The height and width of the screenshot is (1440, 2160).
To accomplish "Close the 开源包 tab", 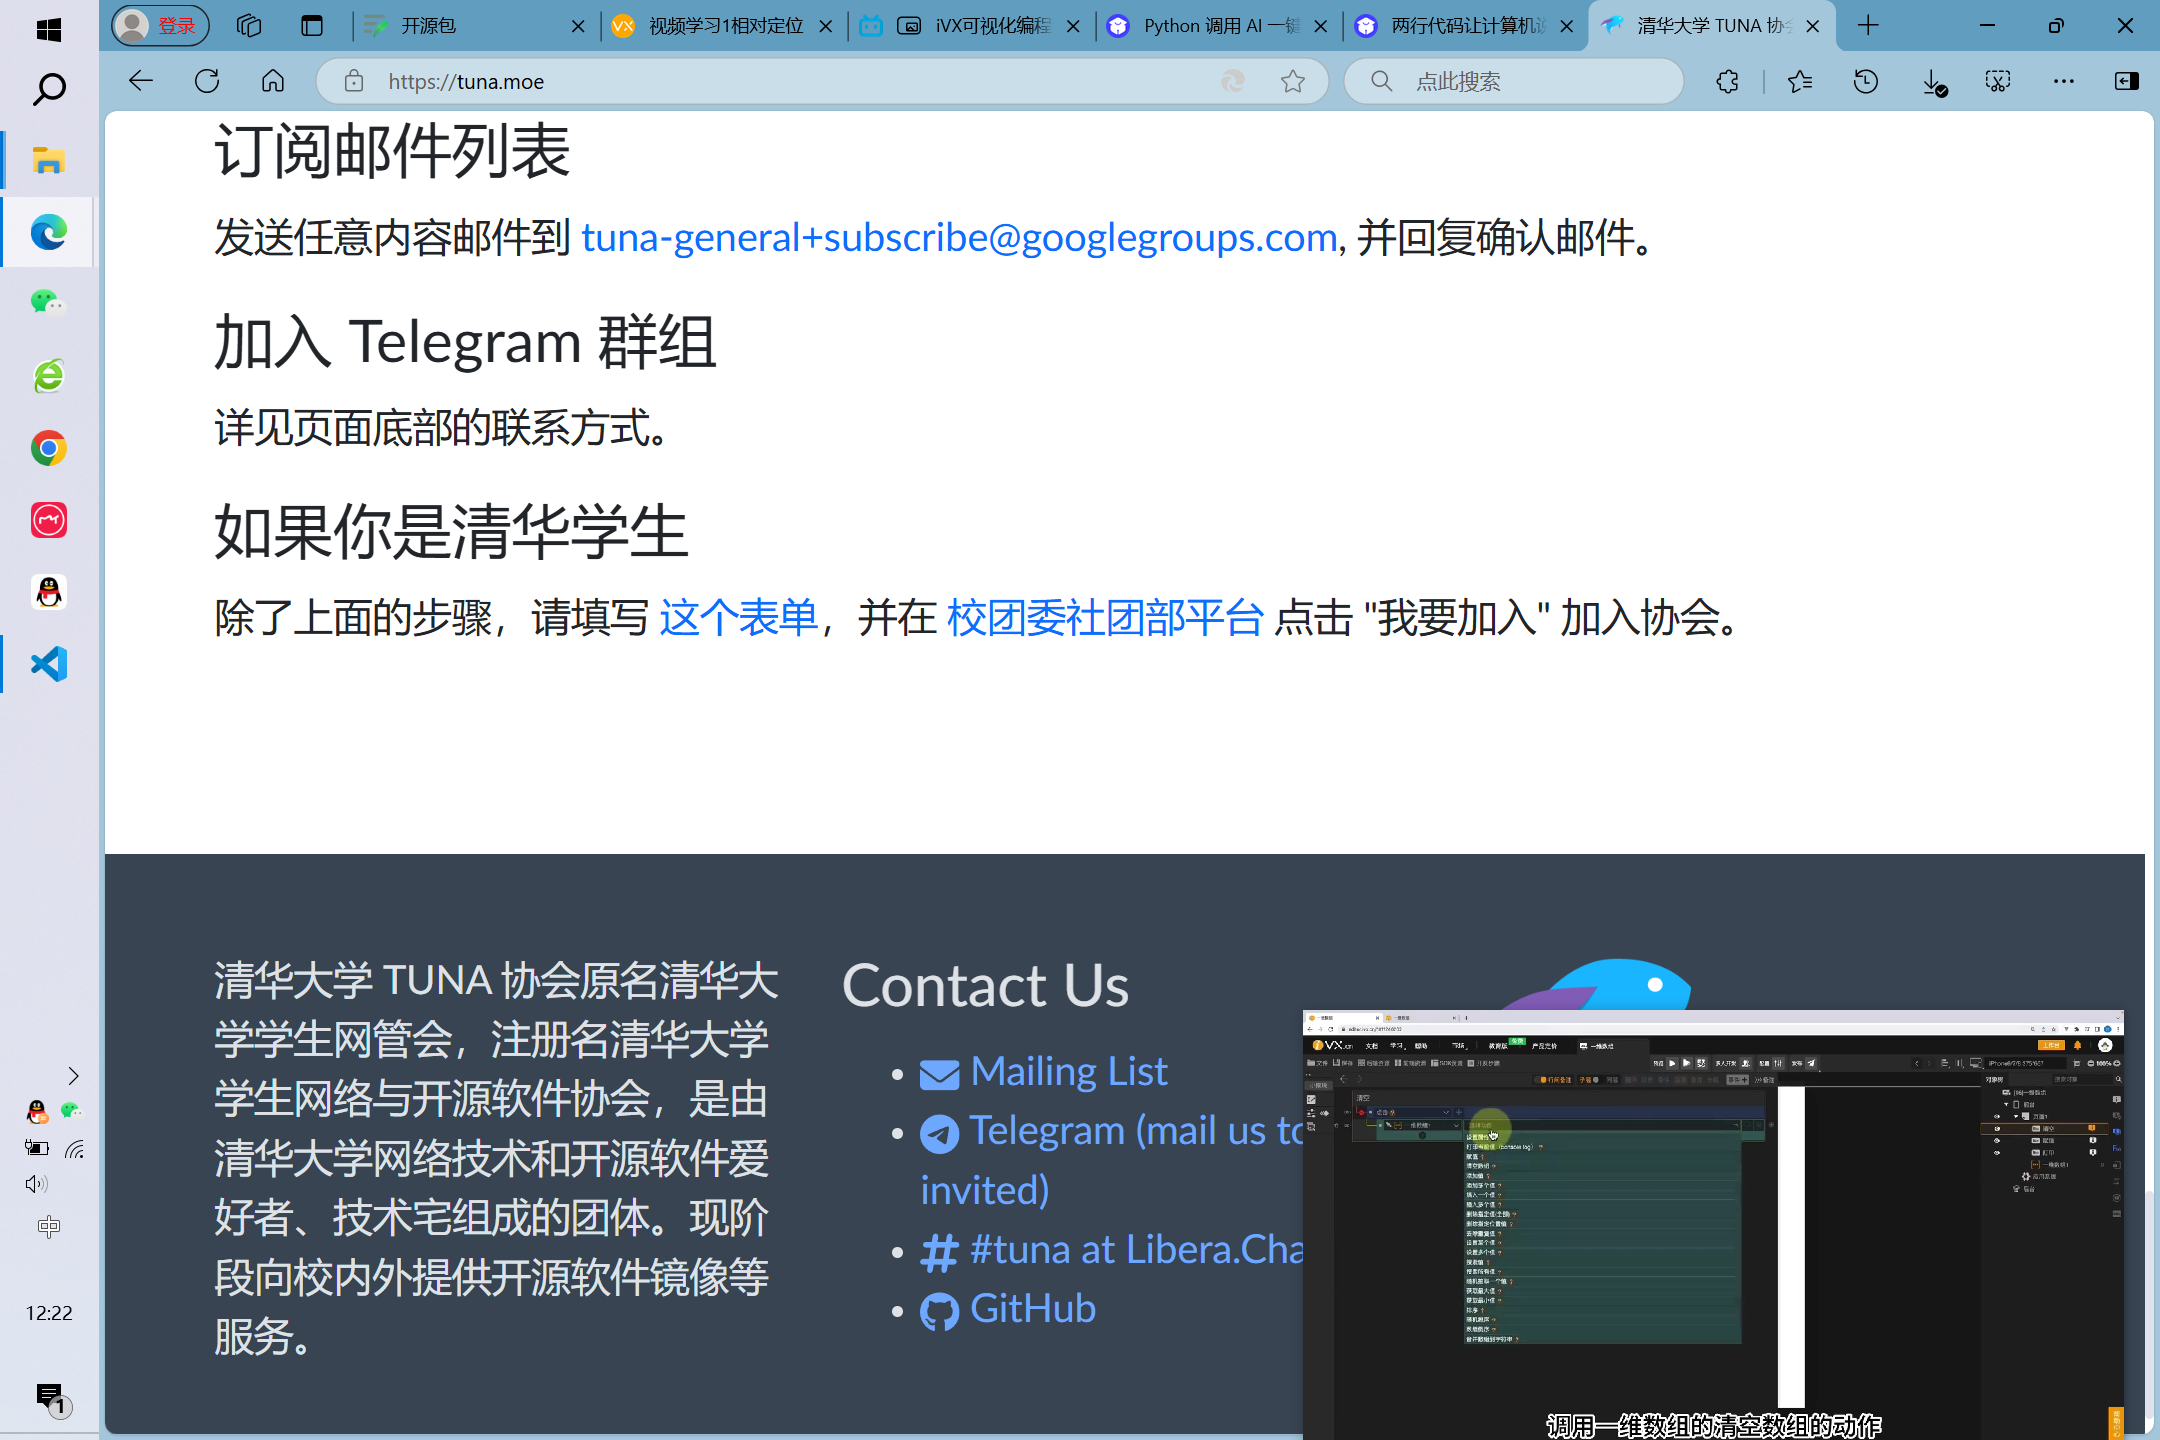I will [x=578, y=27].
